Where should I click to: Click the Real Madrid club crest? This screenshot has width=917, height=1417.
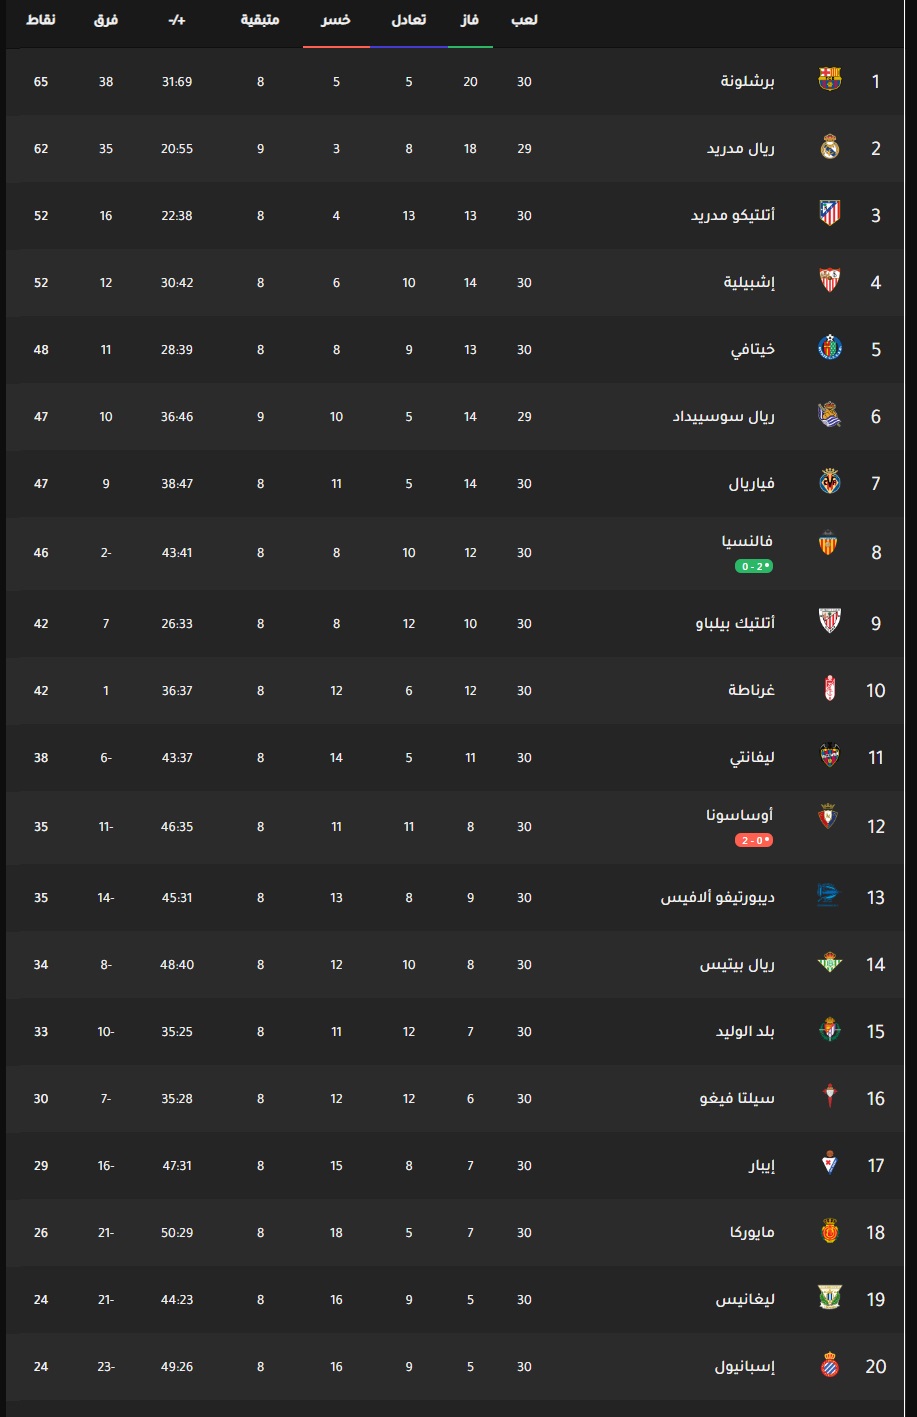click(x=829, y=148)
